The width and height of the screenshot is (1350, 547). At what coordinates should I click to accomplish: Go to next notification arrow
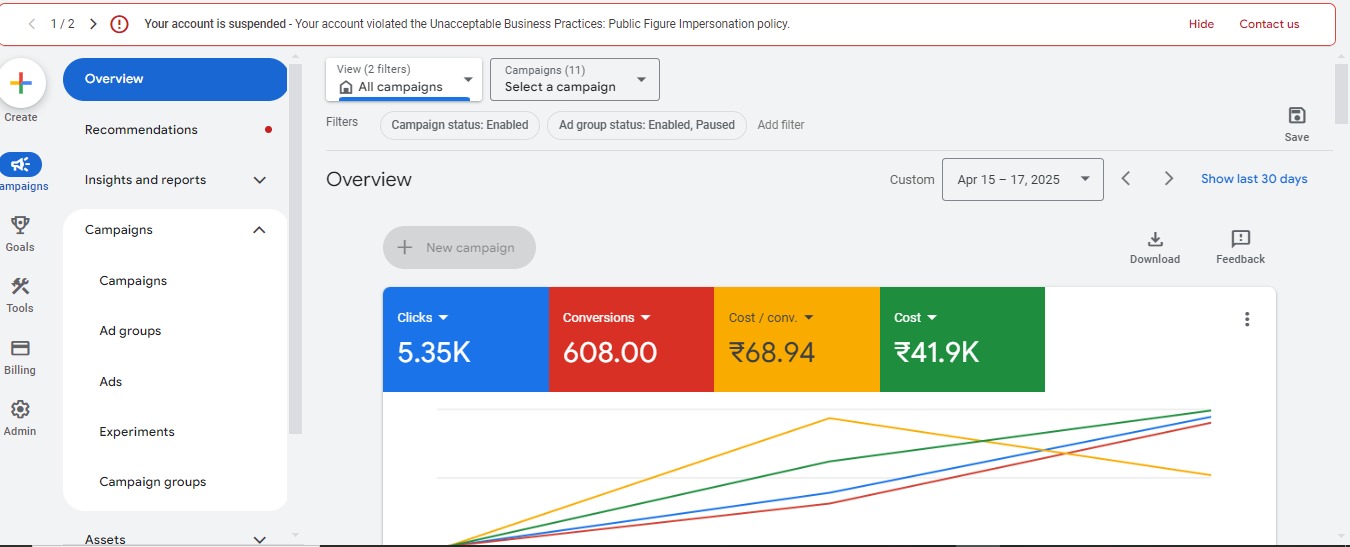pyautogui.click(x=93, y=24)
